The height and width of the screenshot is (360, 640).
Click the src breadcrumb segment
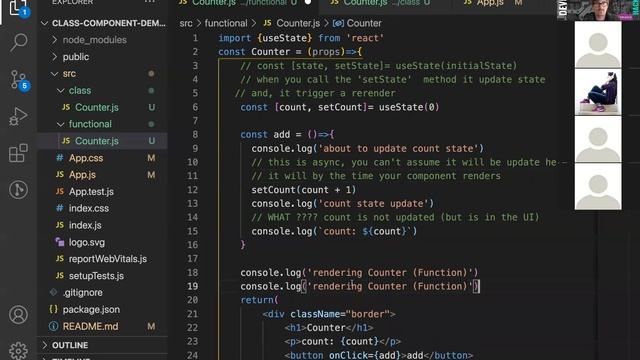coord(186,24)
